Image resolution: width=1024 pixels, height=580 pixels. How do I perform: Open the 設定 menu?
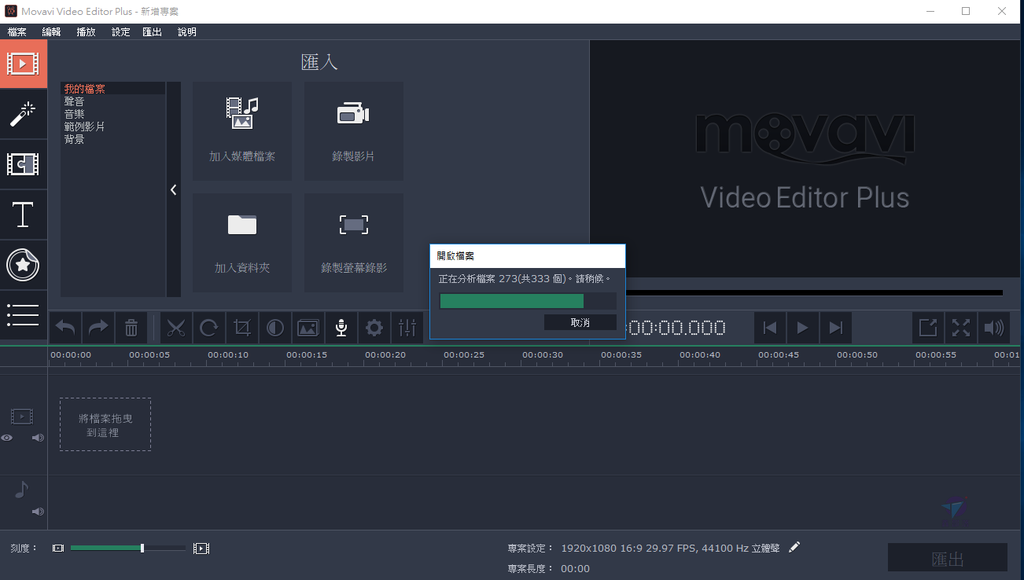[x=121, y=32]
